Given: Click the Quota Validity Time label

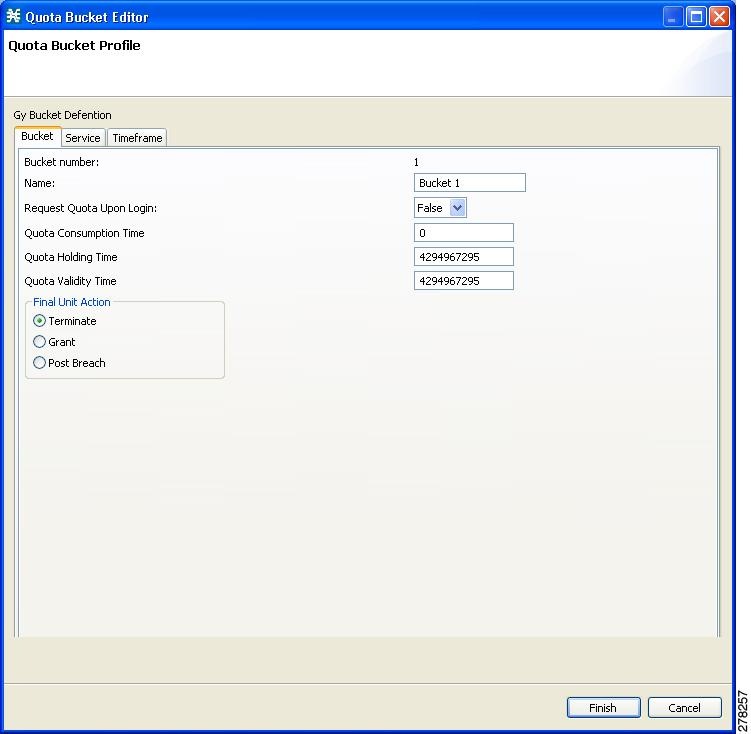Looking at the screenshot, I should pyautogui.click(x=70, y=281).
